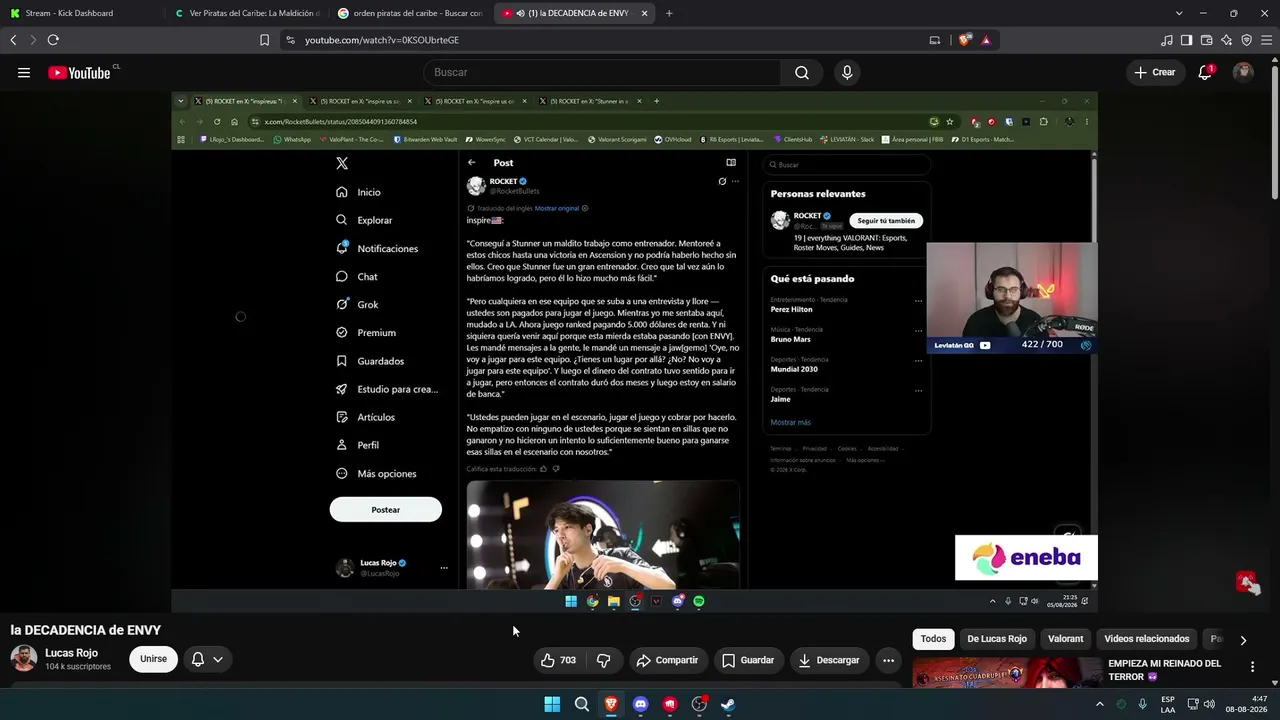Open the browser main menu
The image size is (1280, 720).
click(1266, 40)
